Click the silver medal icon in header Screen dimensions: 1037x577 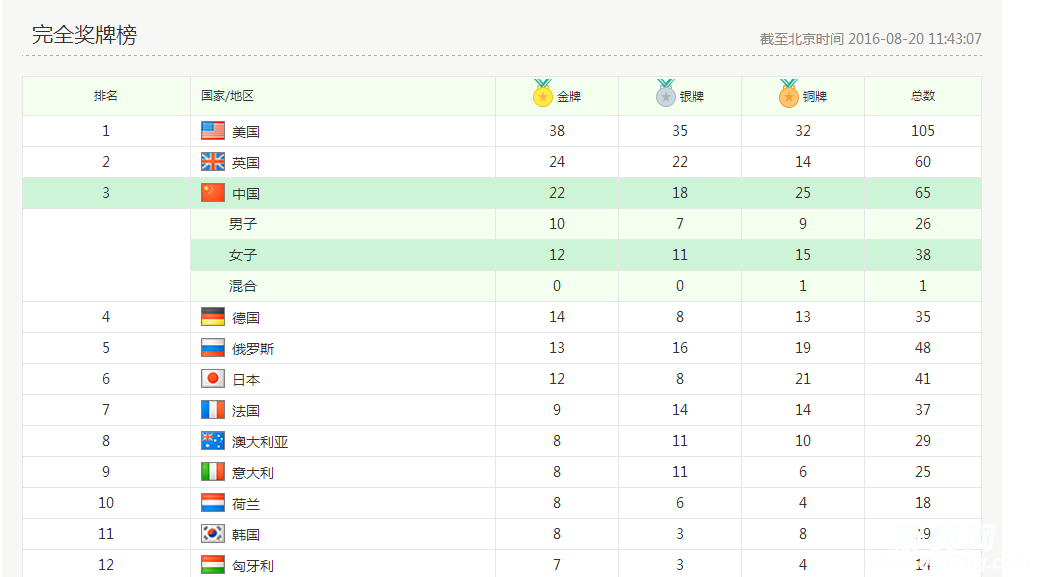click(666, 95)
